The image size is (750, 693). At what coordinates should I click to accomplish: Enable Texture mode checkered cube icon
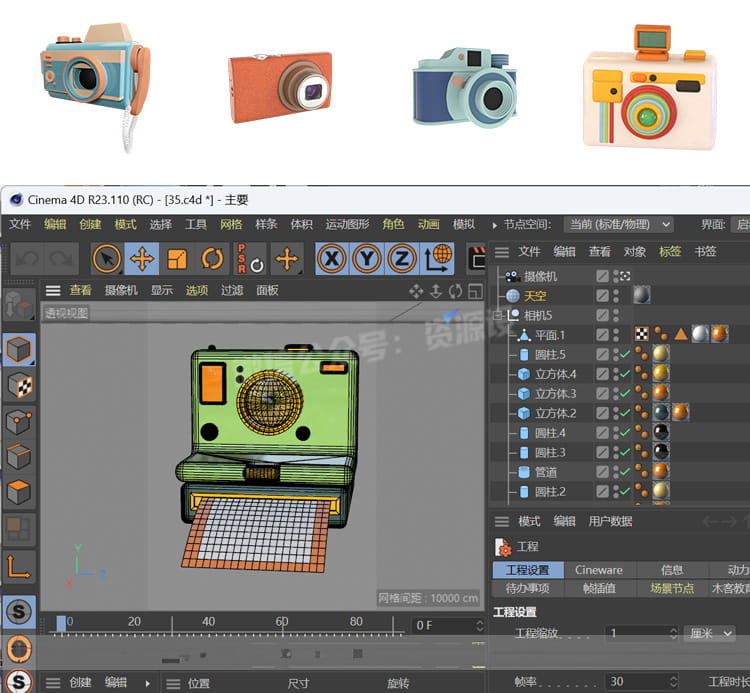click(19, 385)
